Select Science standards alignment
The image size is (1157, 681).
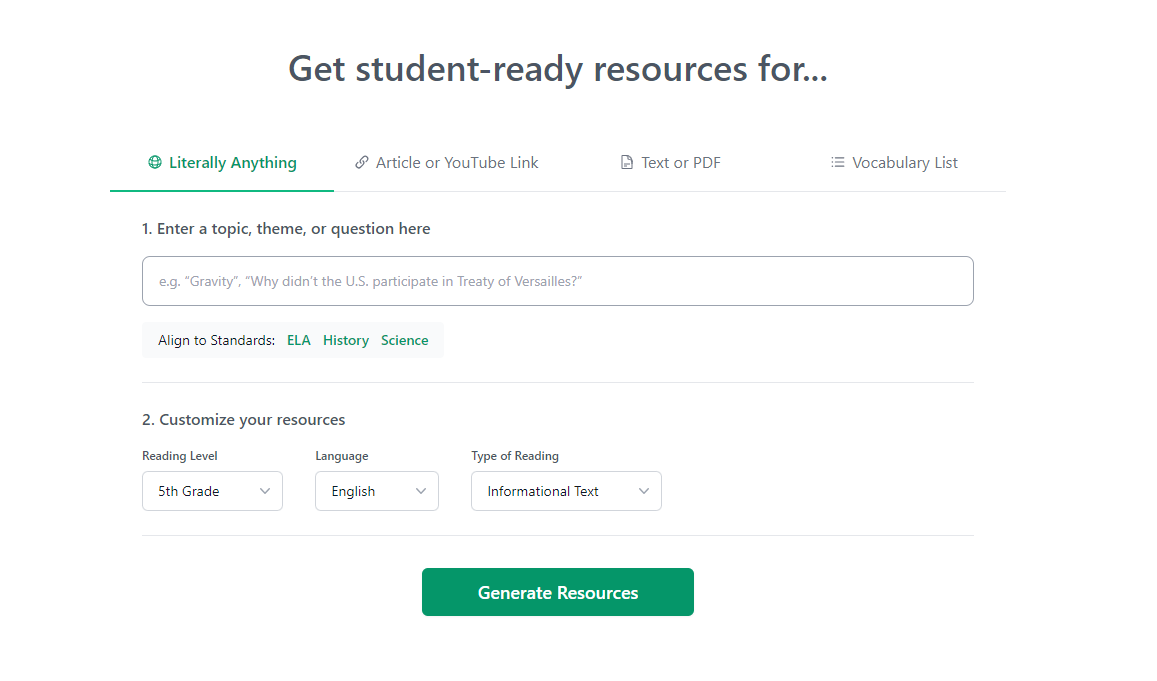404,340
